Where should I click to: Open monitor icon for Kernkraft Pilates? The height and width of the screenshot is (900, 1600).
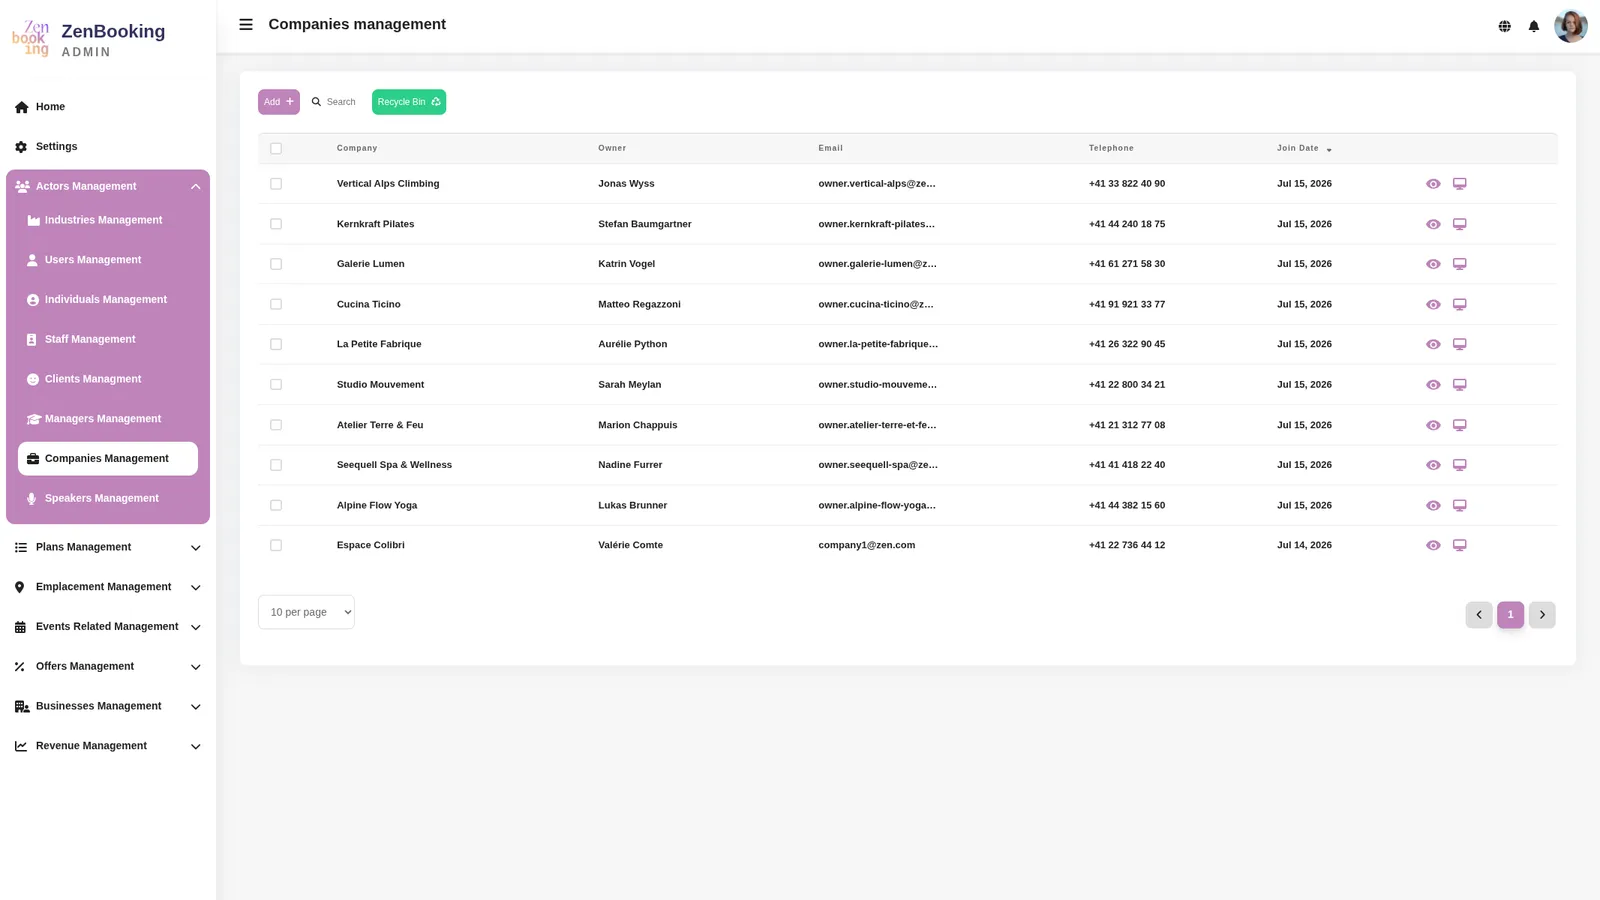[x=1459, y=224]
